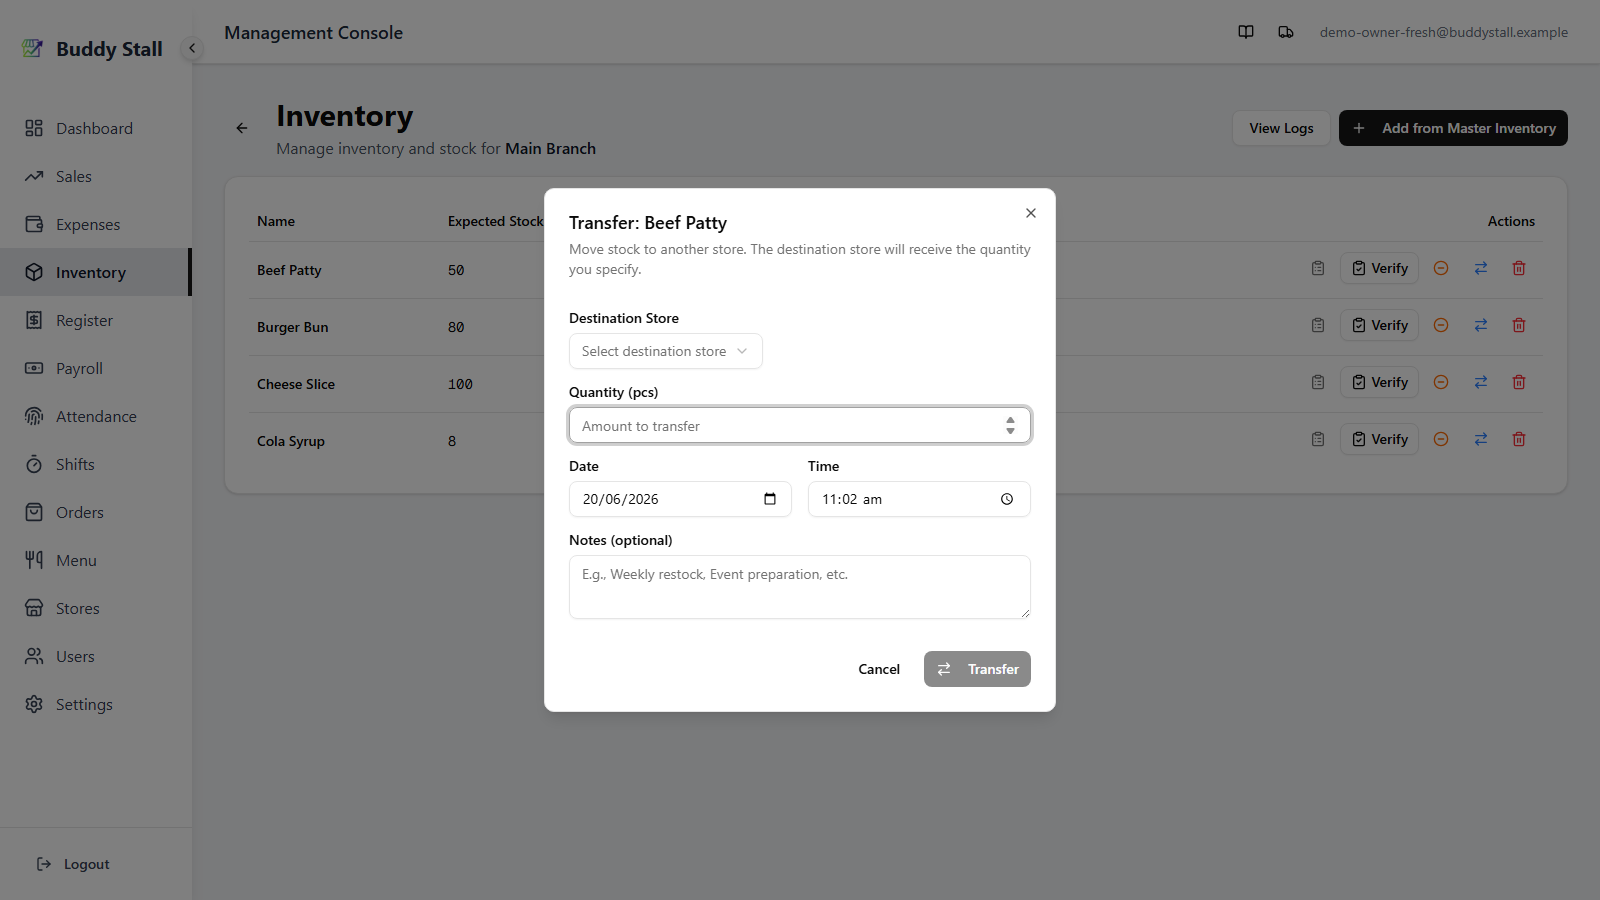Open Settings from the sidebar
Image resolution: width=1600 pixels, height=900 pixels.
point(95,704)
